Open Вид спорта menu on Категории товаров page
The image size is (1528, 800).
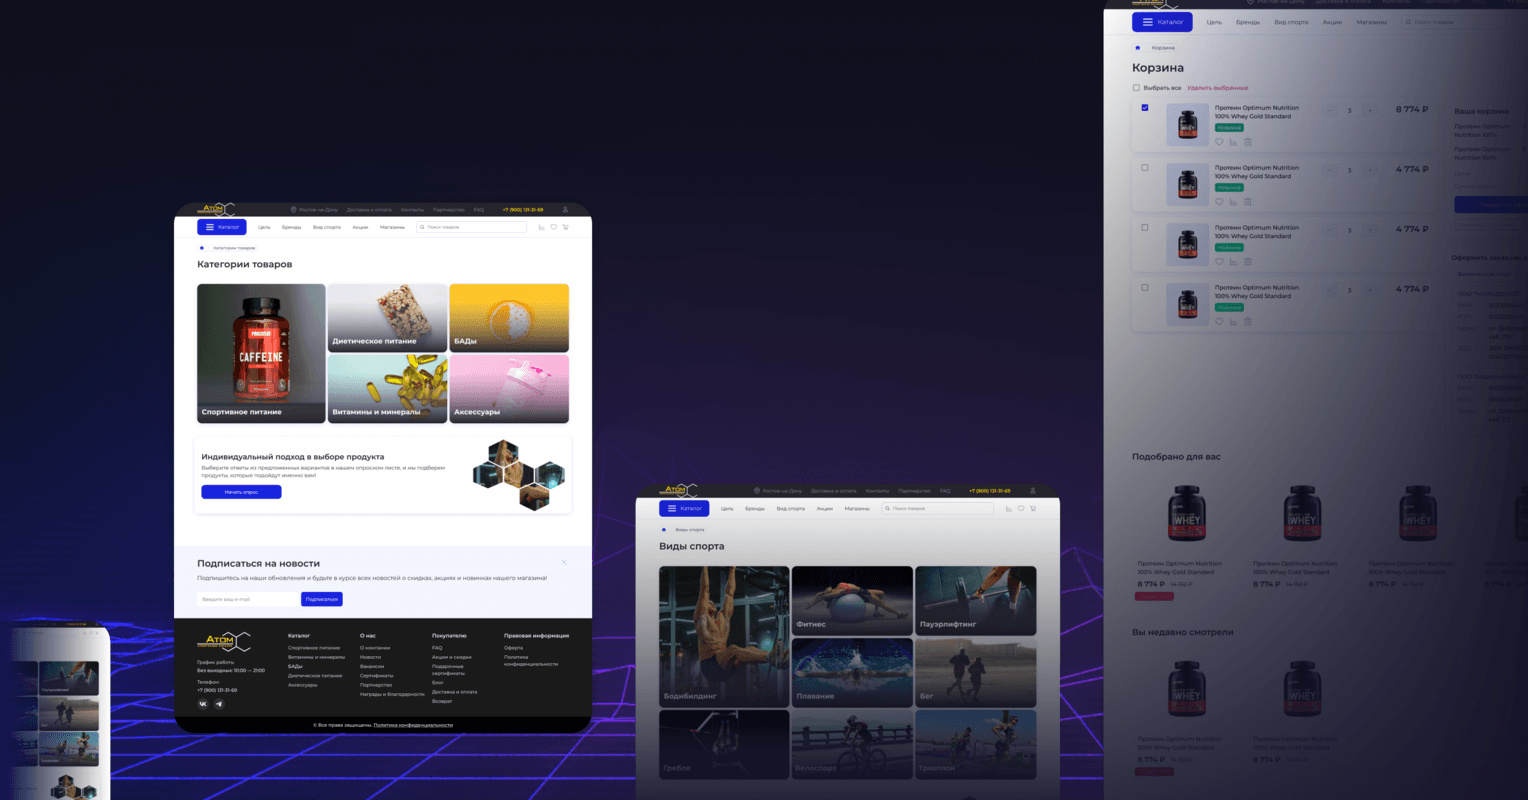pos(327,227)
